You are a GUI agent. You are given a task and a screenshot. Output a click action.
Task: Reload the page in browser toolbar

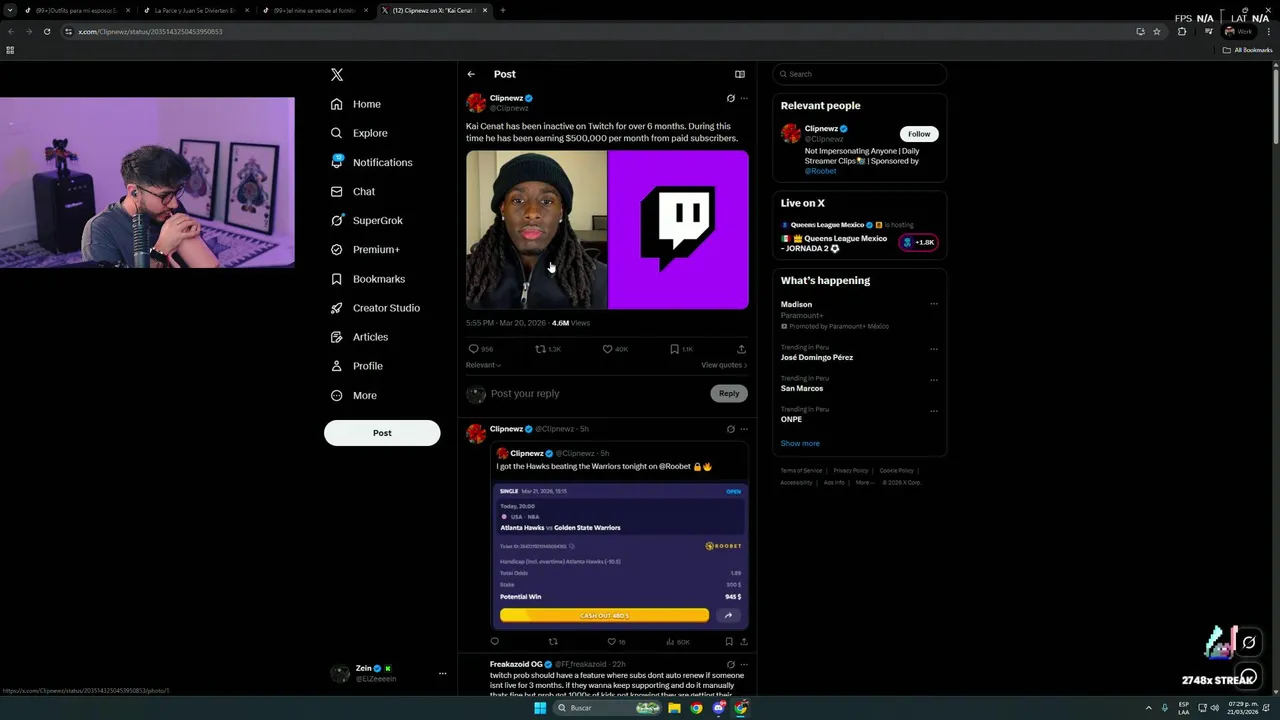47,31
